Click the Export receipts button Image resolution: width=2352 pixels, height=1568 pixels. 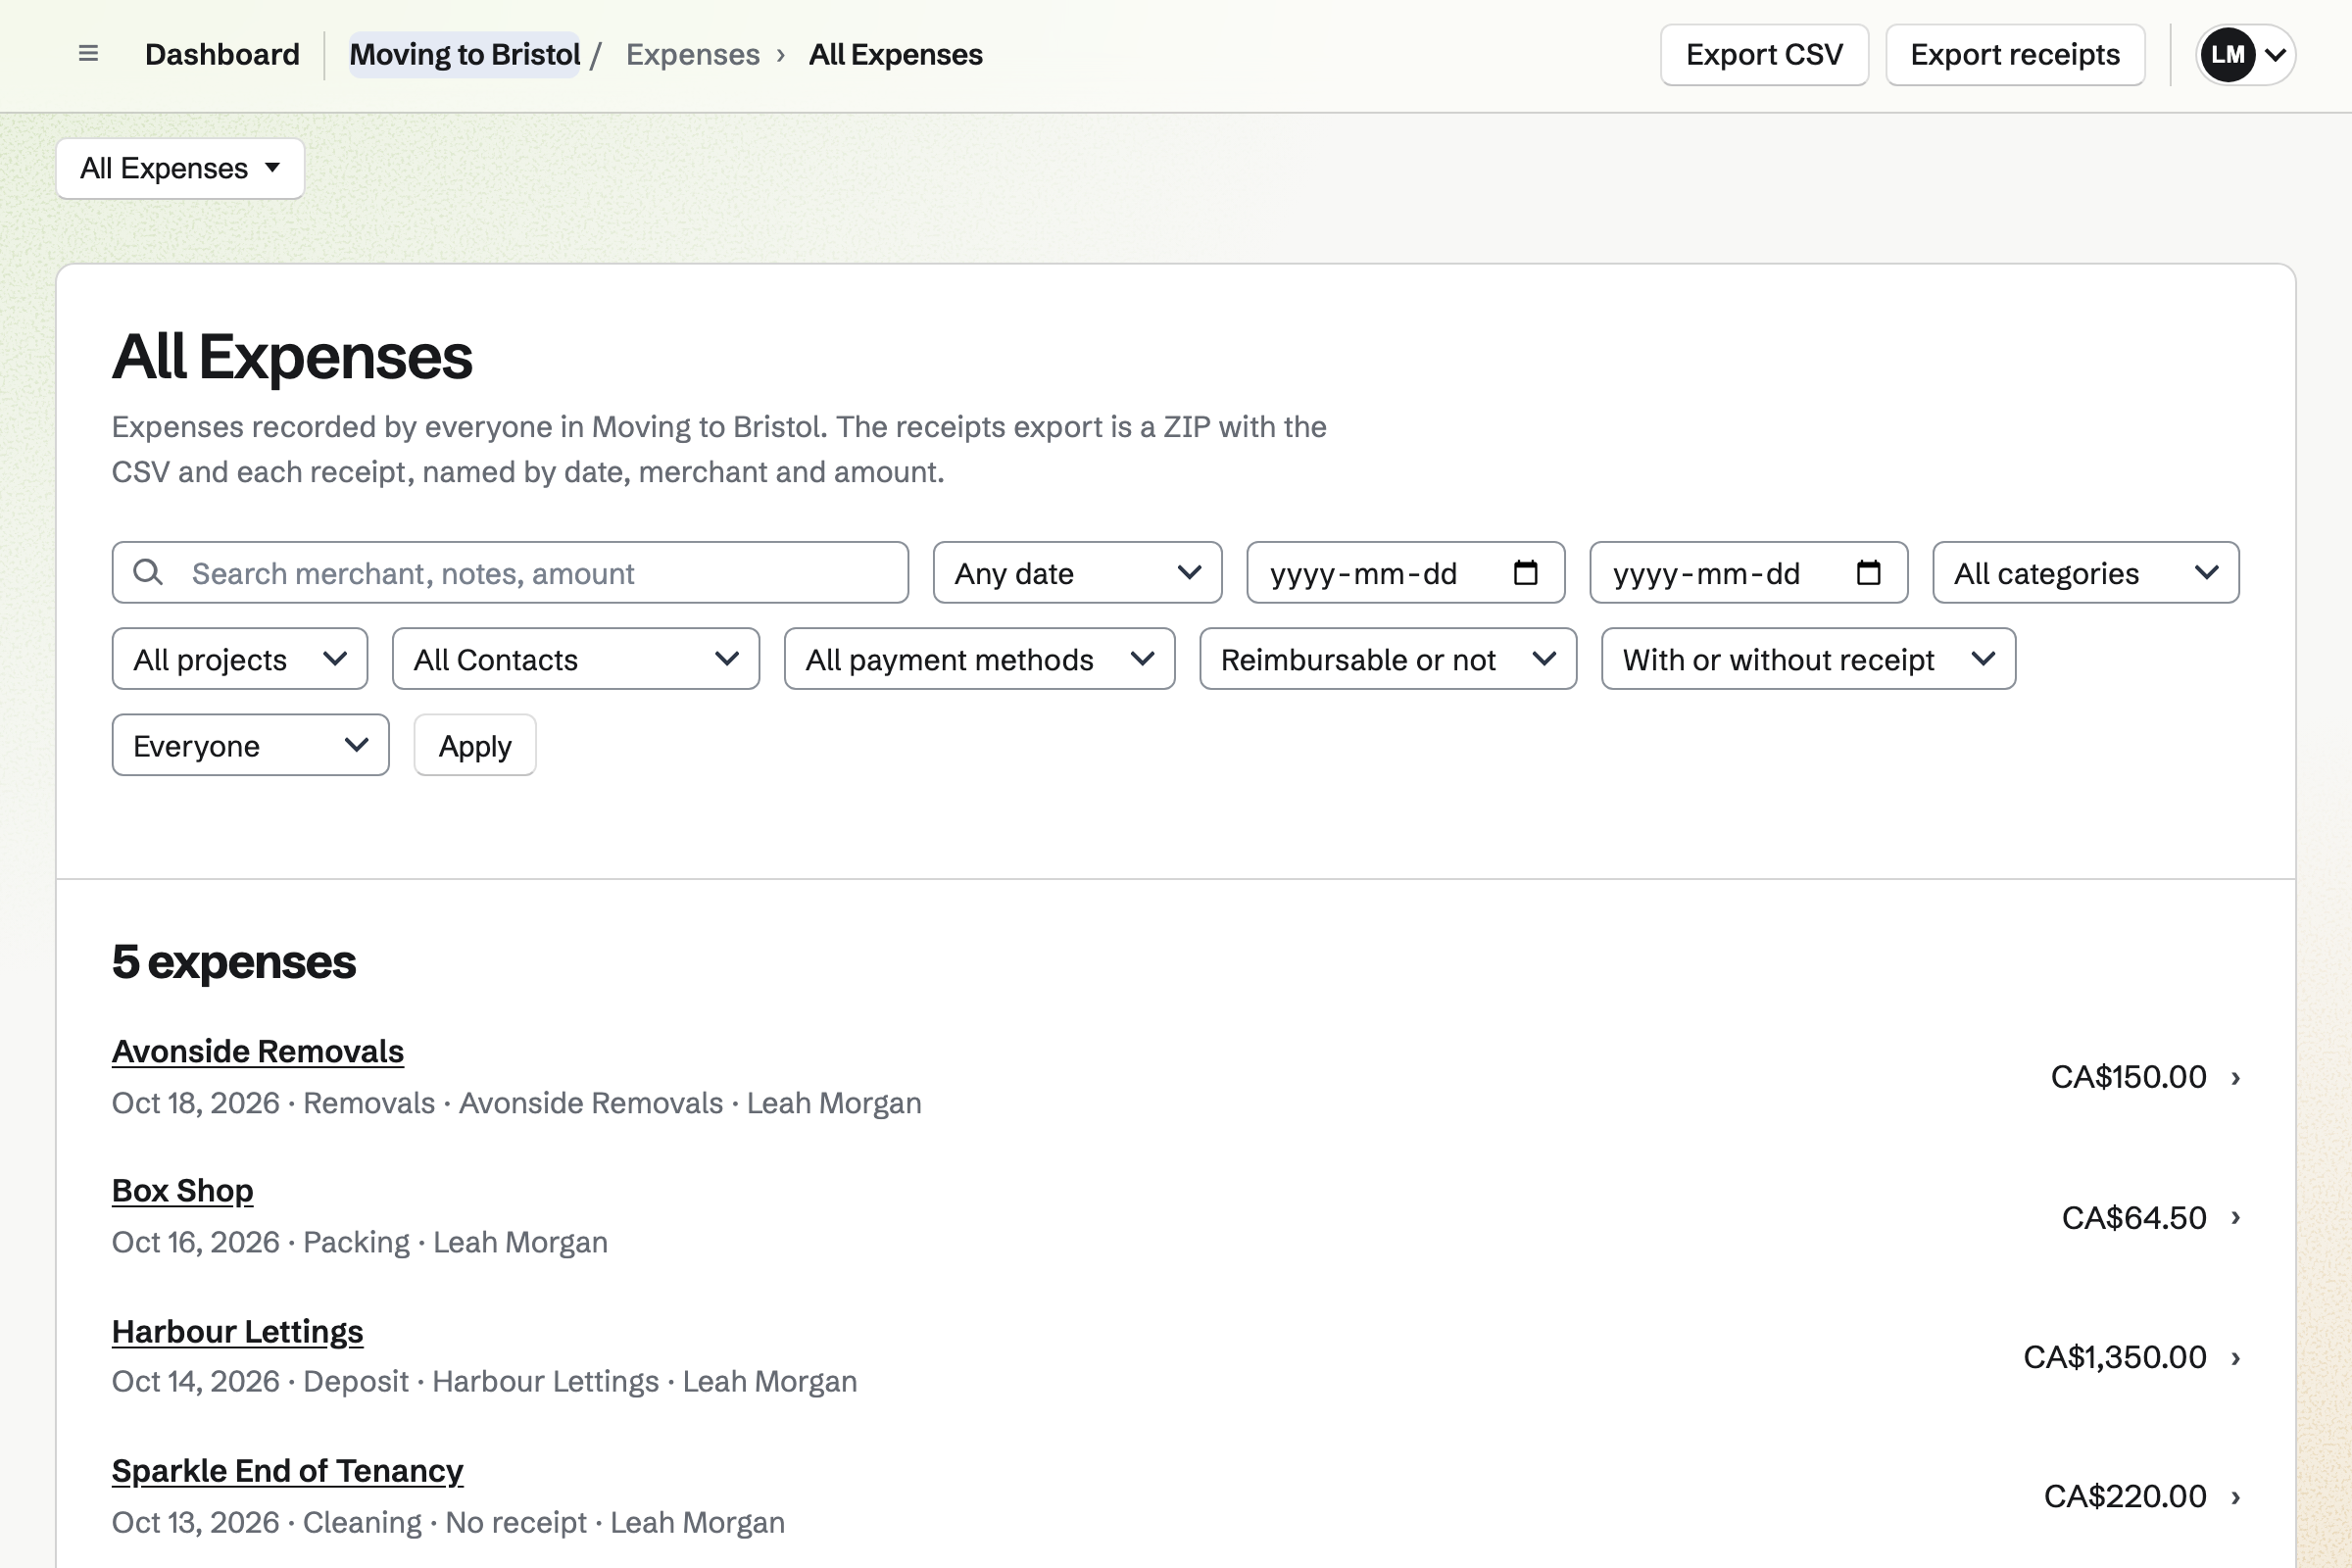click(x=2014, y=54)
